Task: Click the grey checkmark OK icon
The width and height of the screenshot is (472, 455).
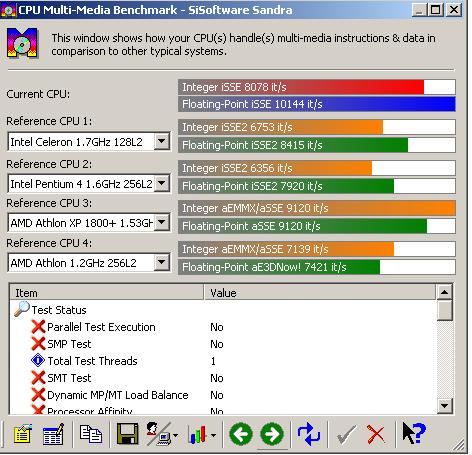Action: click(346, 435)
